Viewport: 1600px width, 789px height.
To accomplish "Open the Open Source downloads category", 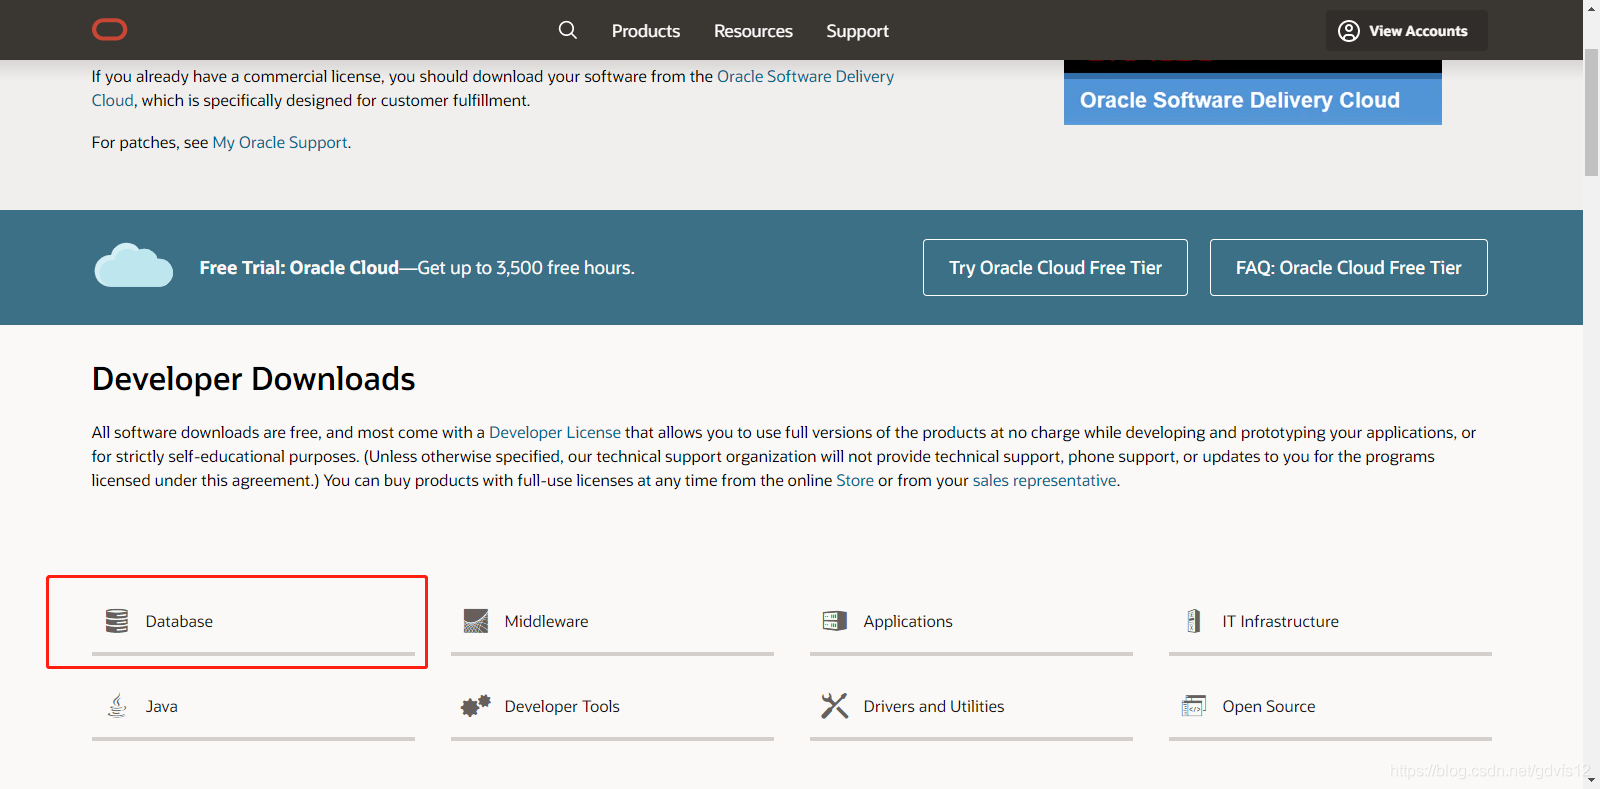I will tap(1330, 706).
